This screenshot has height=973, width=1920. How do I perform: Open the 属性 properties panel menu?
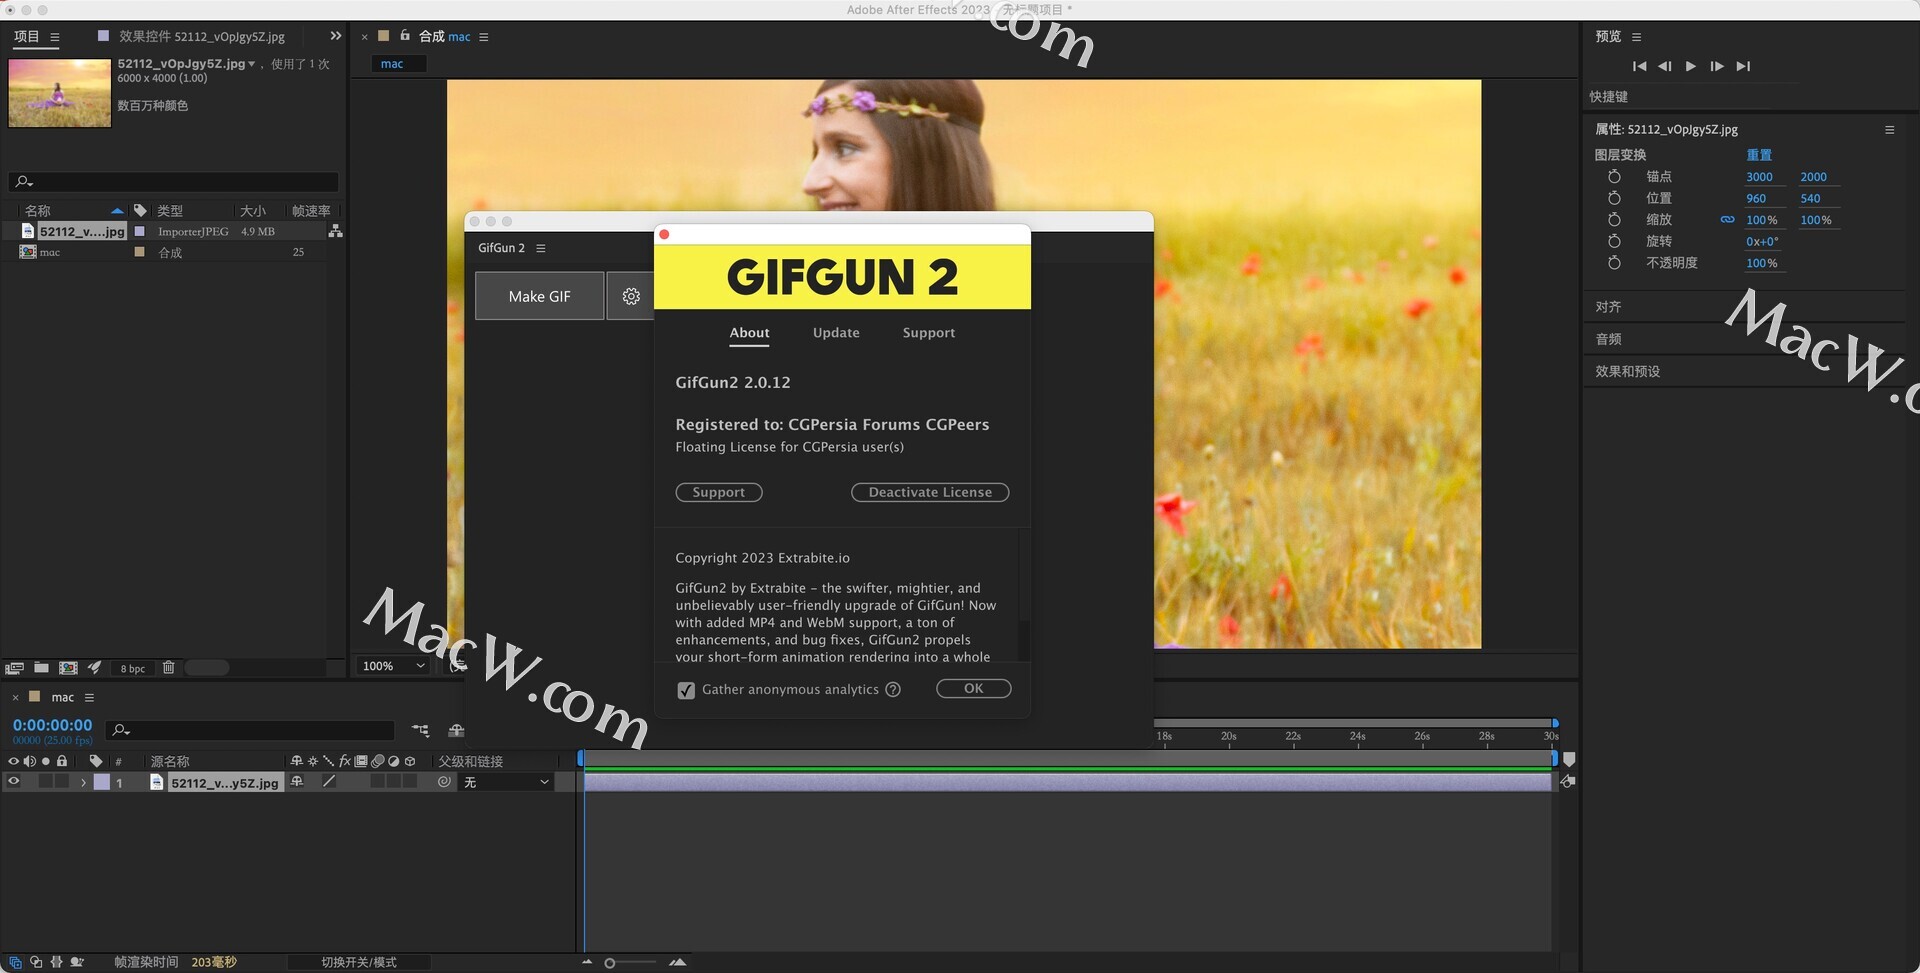(1889, 130)
